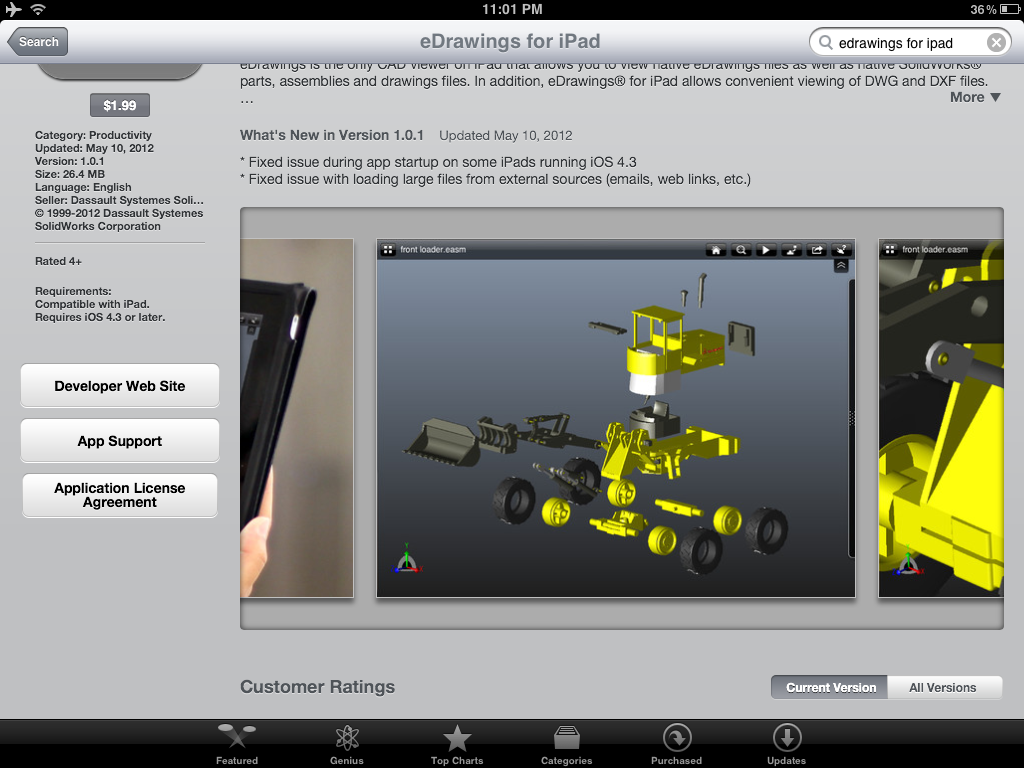This screenshot has width=1024, height=768.
Task: Tap 'Updated May 10, 2012' beside What's New
Action: click(x=505, y=135)
